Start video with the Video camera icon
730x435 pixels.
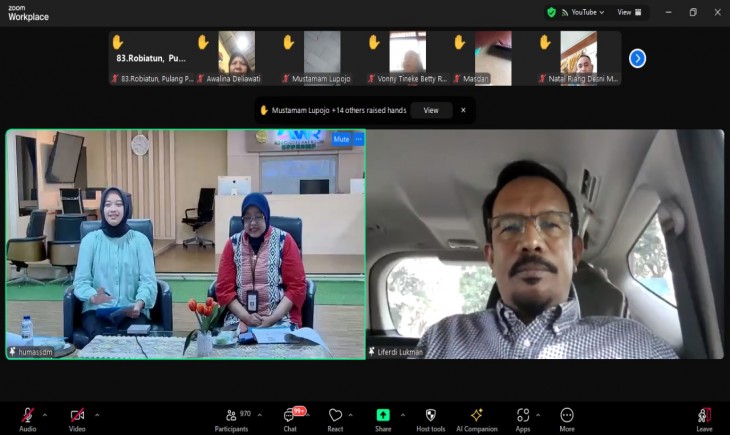[x=77, y=415]
